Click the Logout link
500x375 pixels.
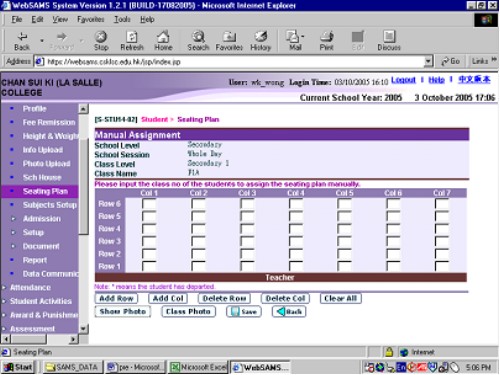403,80
